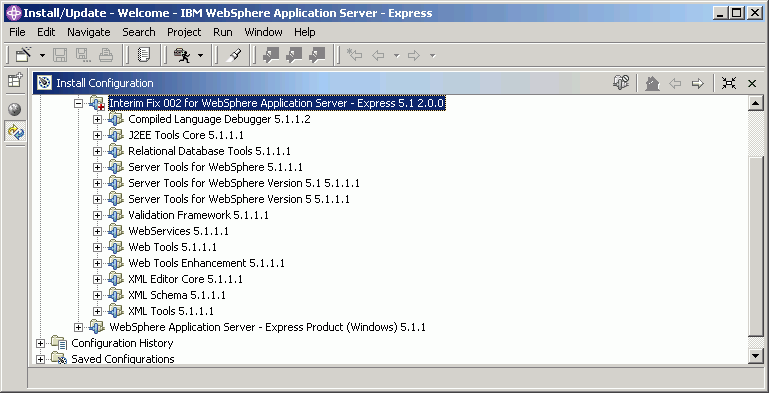Screen dimensions: 769x393
Task: Click the first pin toolbar icon
Action: click(x=271, y=55)
